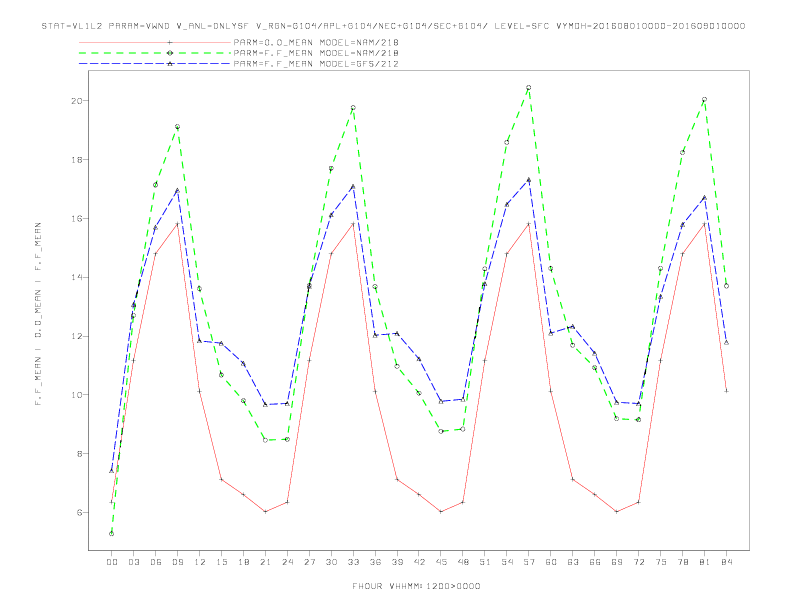Click y-axis tick value 20
The width and height of the screenshot is (792, 612).
(x=76, y=100)
